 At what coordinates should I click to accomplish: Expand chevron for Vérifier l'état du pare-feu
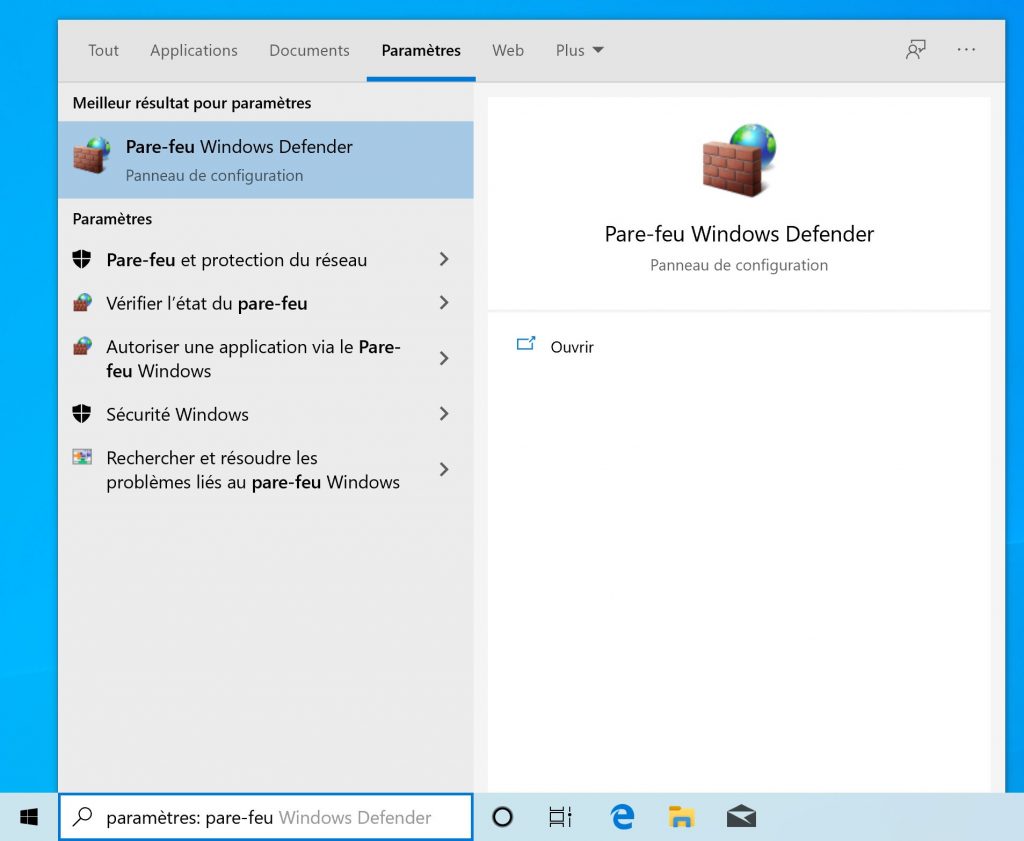point(444,302)
